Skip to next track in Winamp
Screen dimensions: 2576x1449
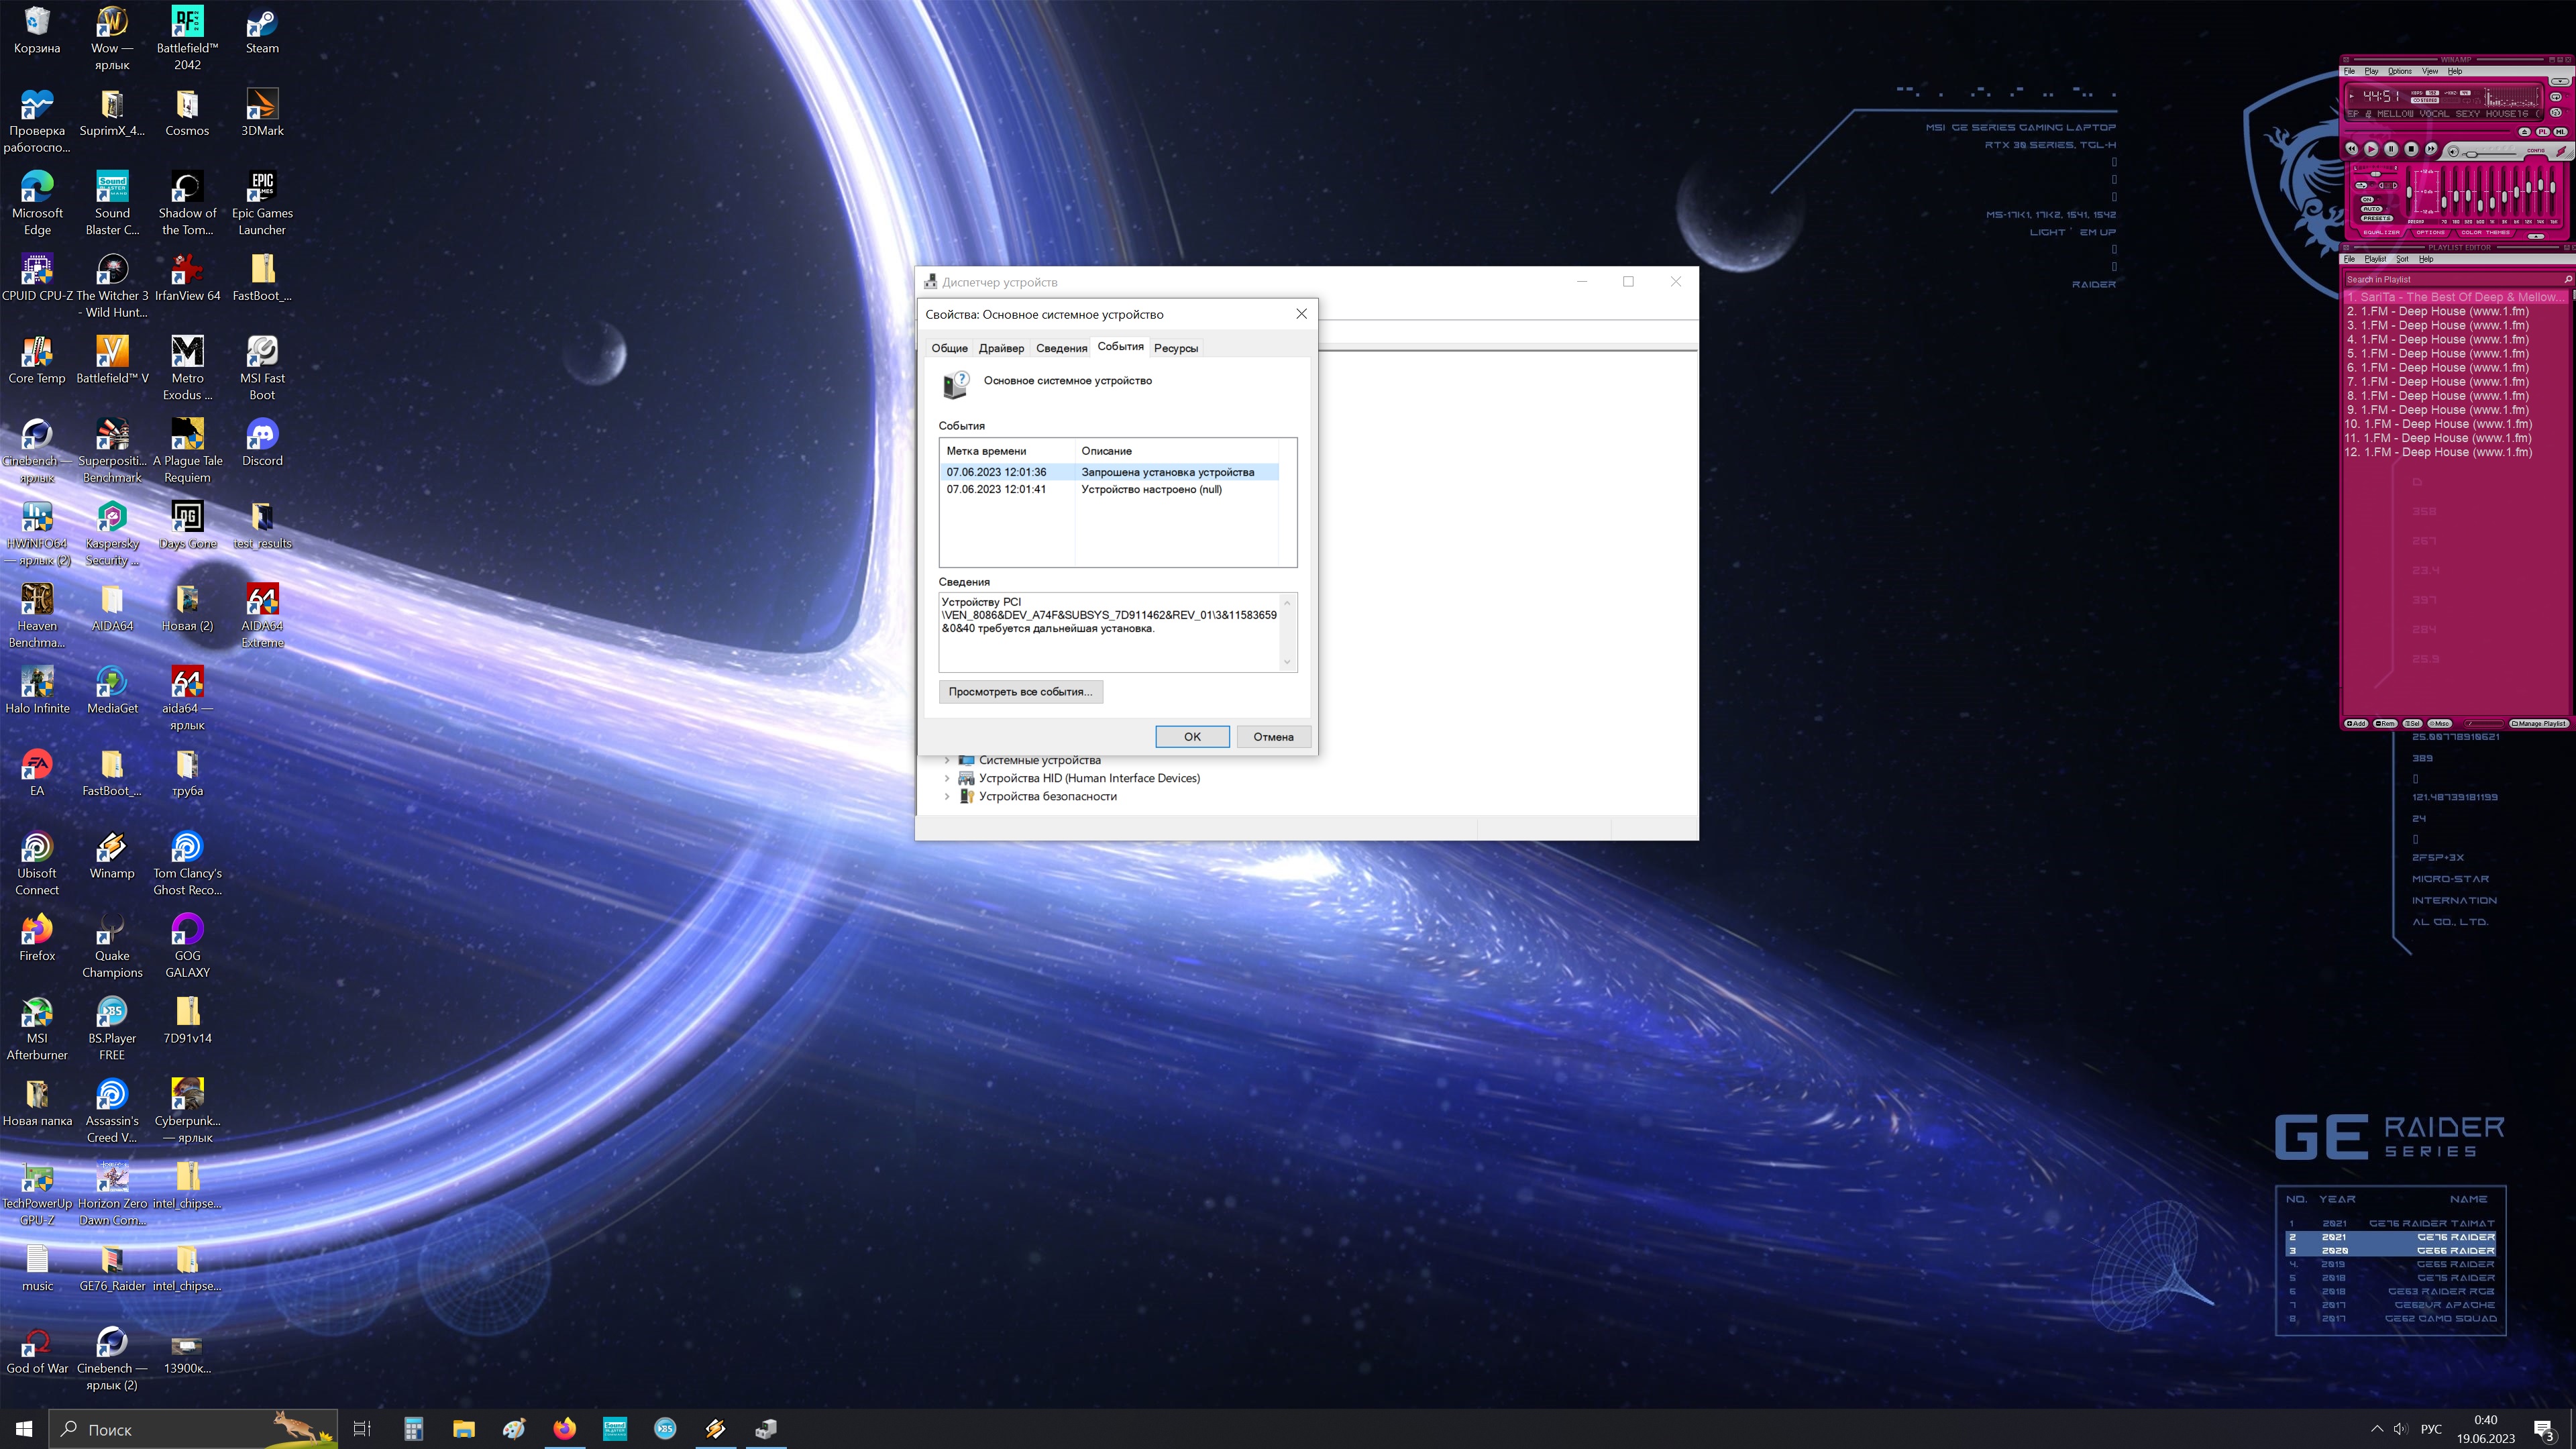pyautogui.click(x=2431, y=149)
